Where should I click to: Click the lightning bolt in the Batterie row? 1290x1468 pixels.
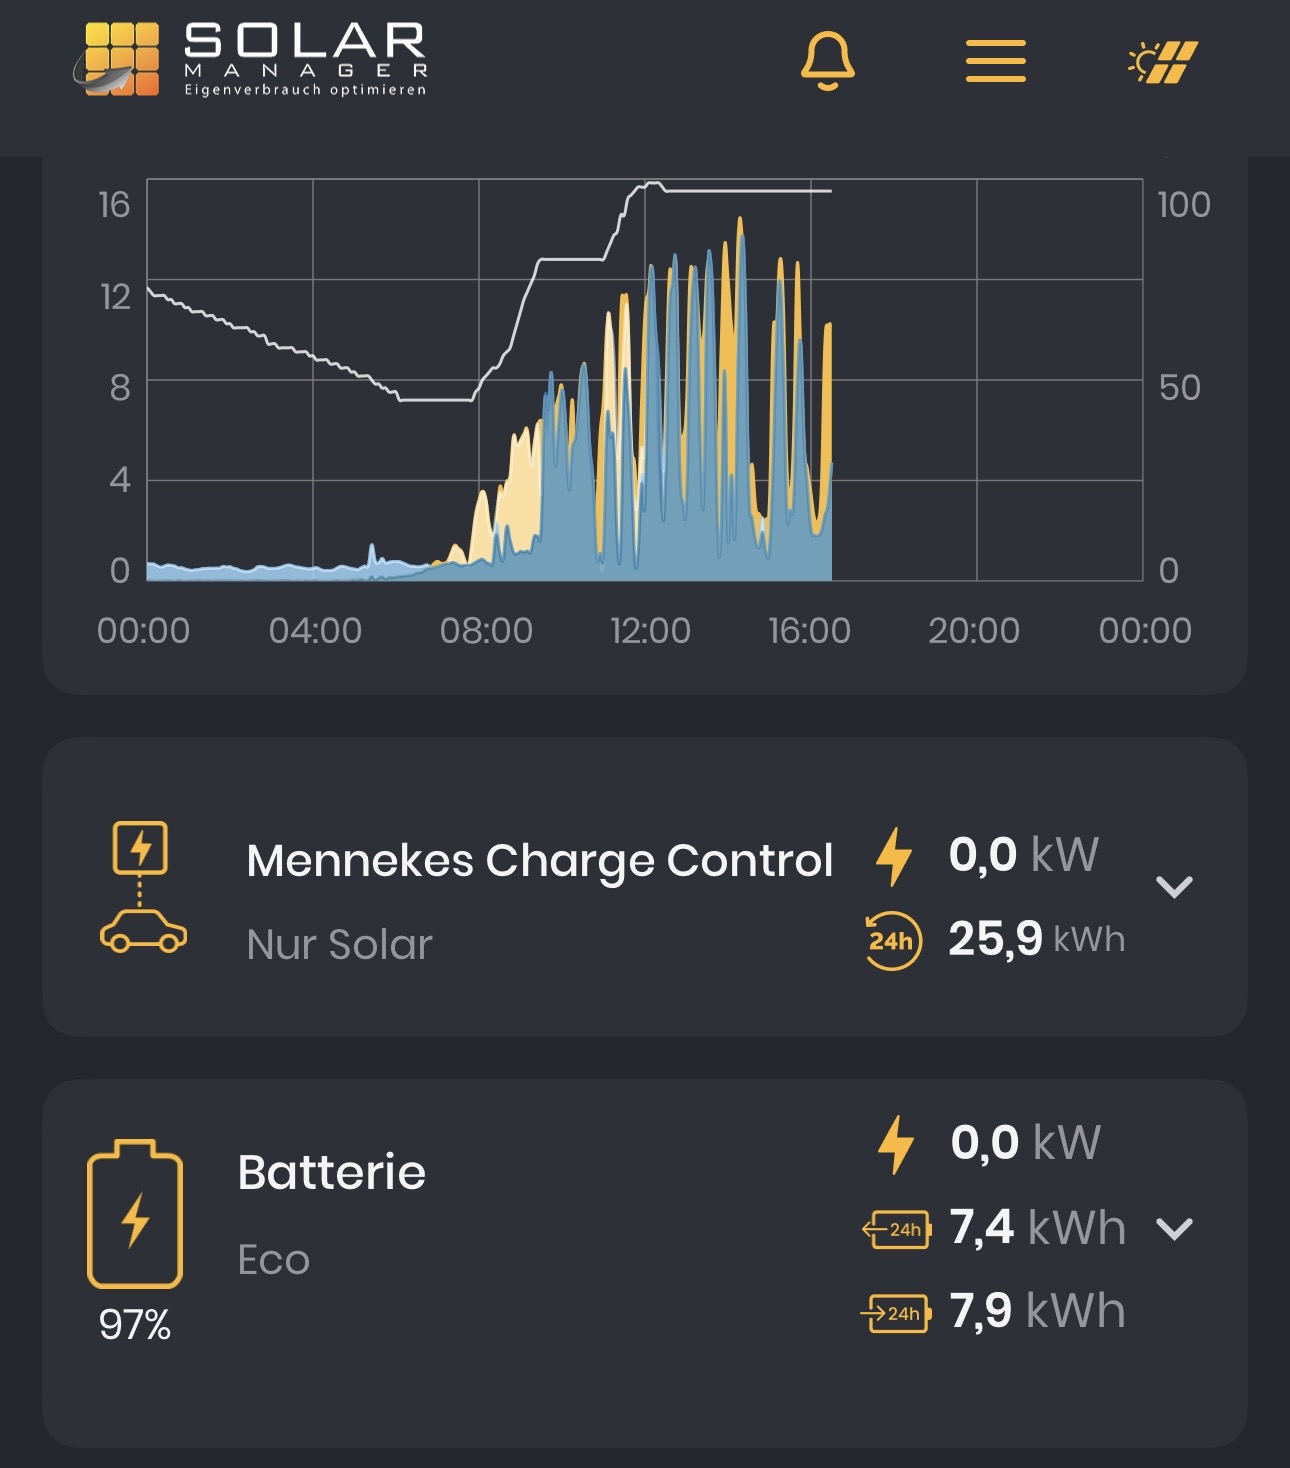click(895, 1144)
